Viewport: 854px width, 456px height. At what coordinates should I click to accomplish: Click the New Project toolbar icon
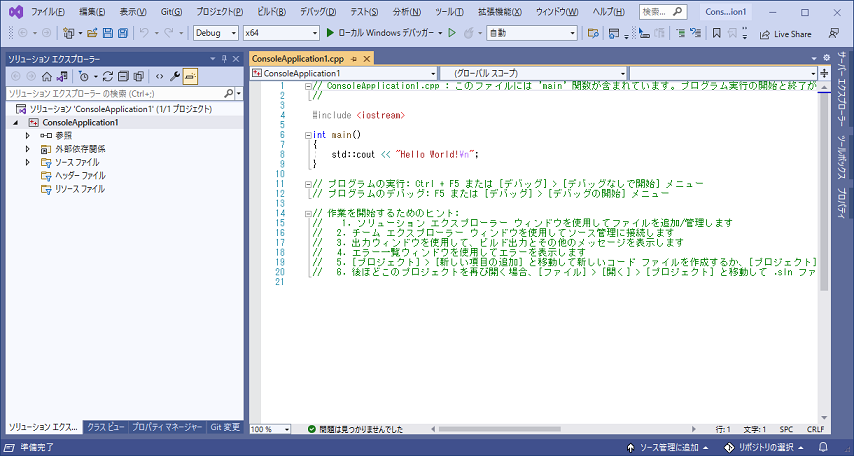point(69,33)
